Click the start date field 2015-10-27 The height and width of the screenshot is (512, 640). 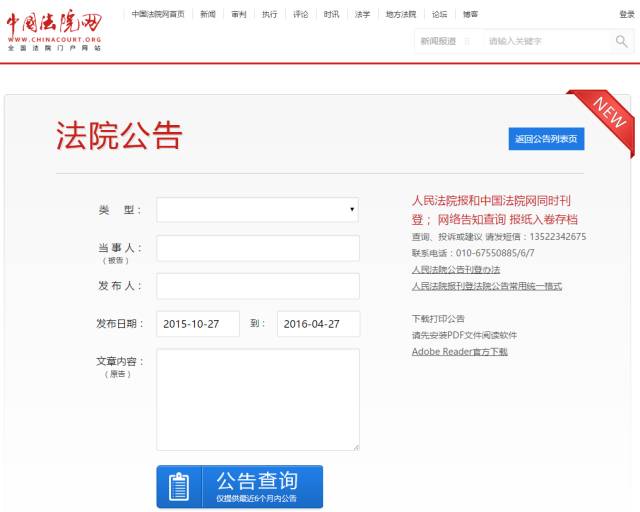tap(198, 324)
